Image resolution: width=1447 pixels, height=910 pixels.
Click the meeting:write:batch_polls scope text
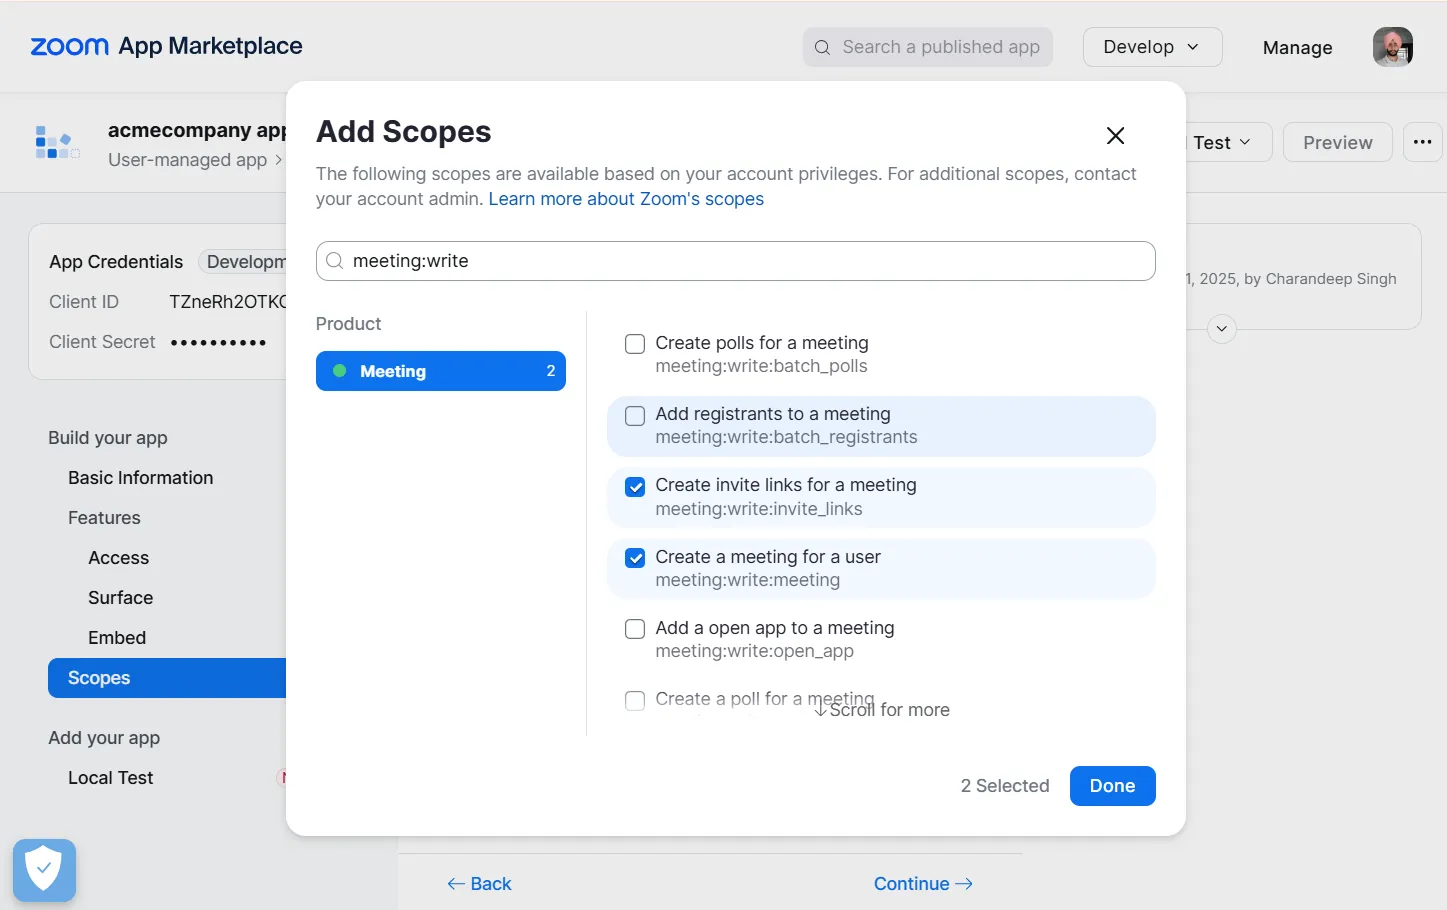[761, 366]
